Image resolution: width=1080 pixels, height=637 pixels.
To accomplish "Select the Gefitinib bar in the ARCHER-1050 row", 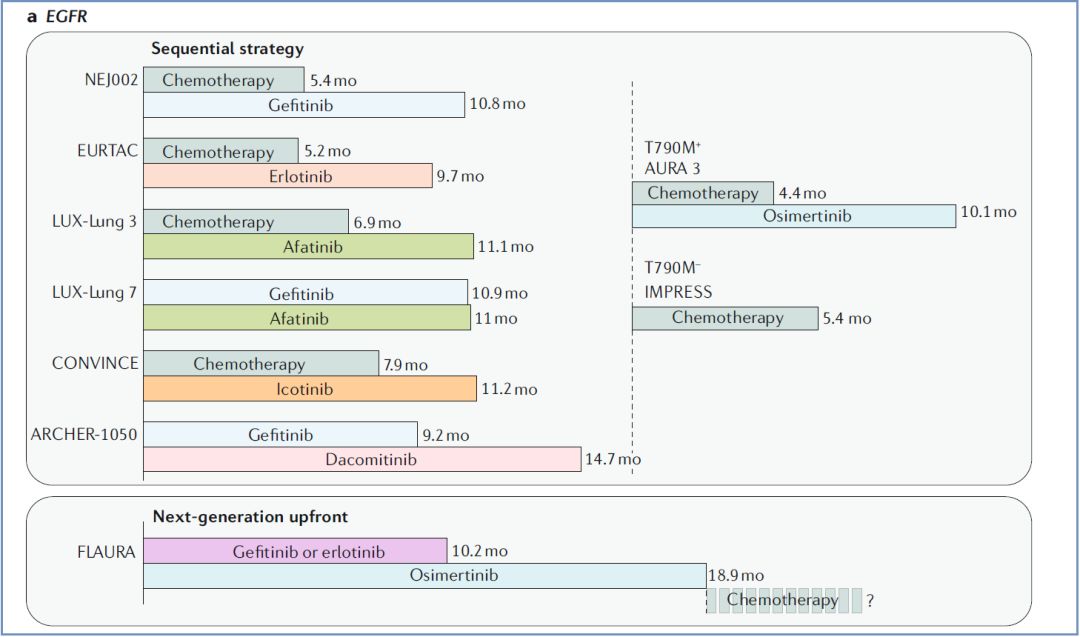I will [280, 435].
